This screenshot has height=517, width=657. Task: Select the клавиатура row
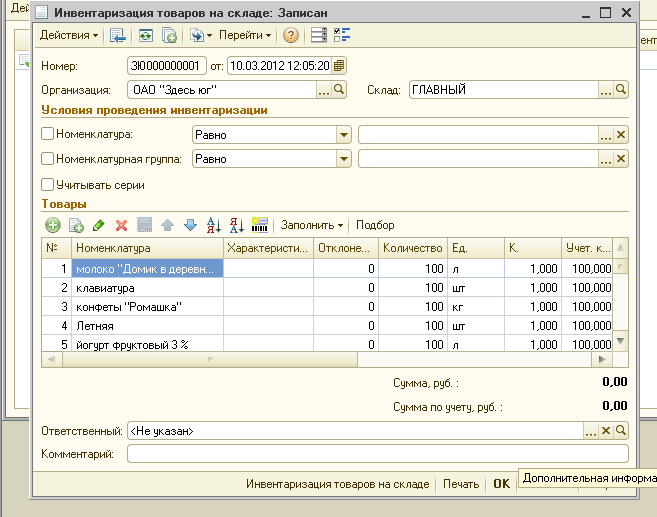click(x=327, y=288)
